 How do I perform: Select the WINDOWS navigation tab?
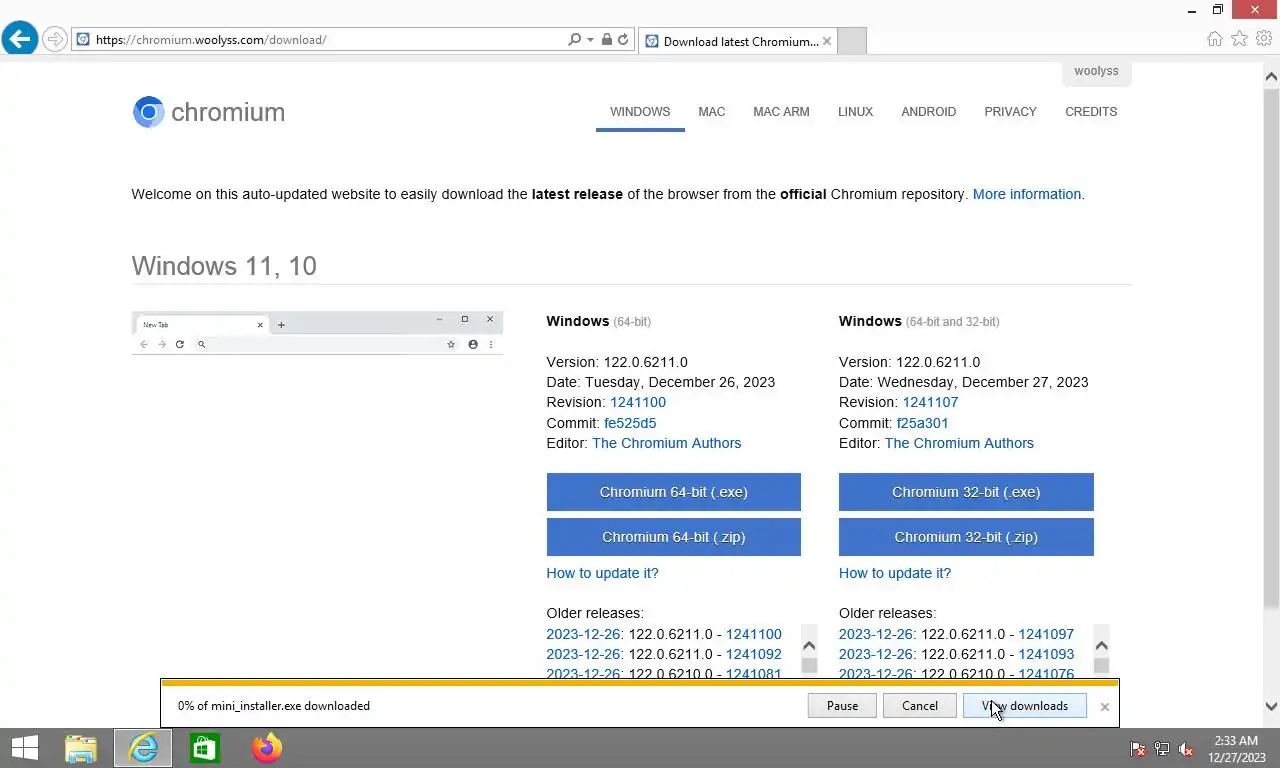coord(640,112)
